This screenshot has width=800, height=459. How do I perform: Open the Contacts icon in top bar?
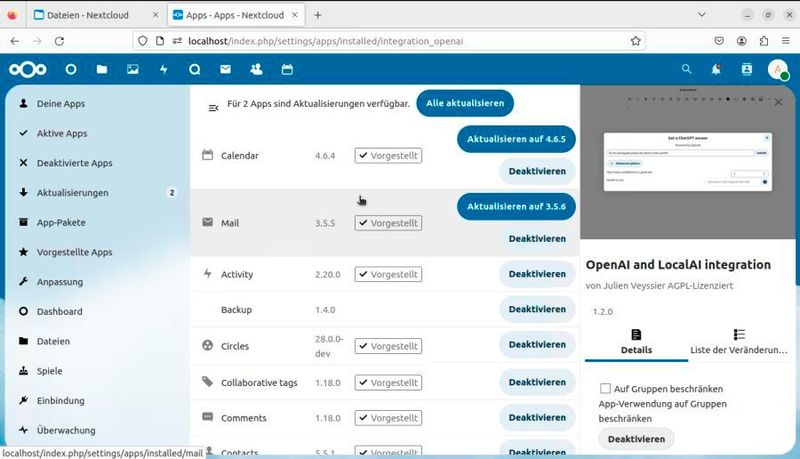coord(256,69)
